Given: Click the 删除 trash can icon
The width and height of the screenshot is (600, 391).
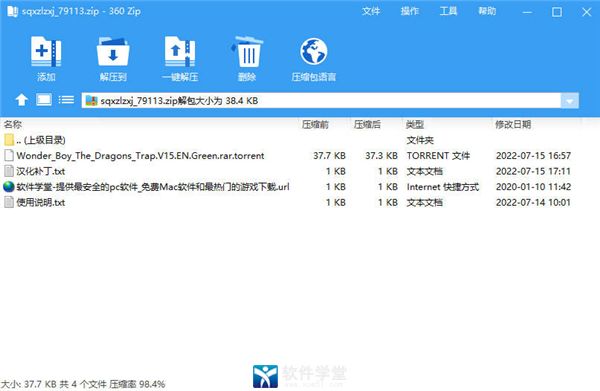Looking at the screenshot, I should [247, 51].
